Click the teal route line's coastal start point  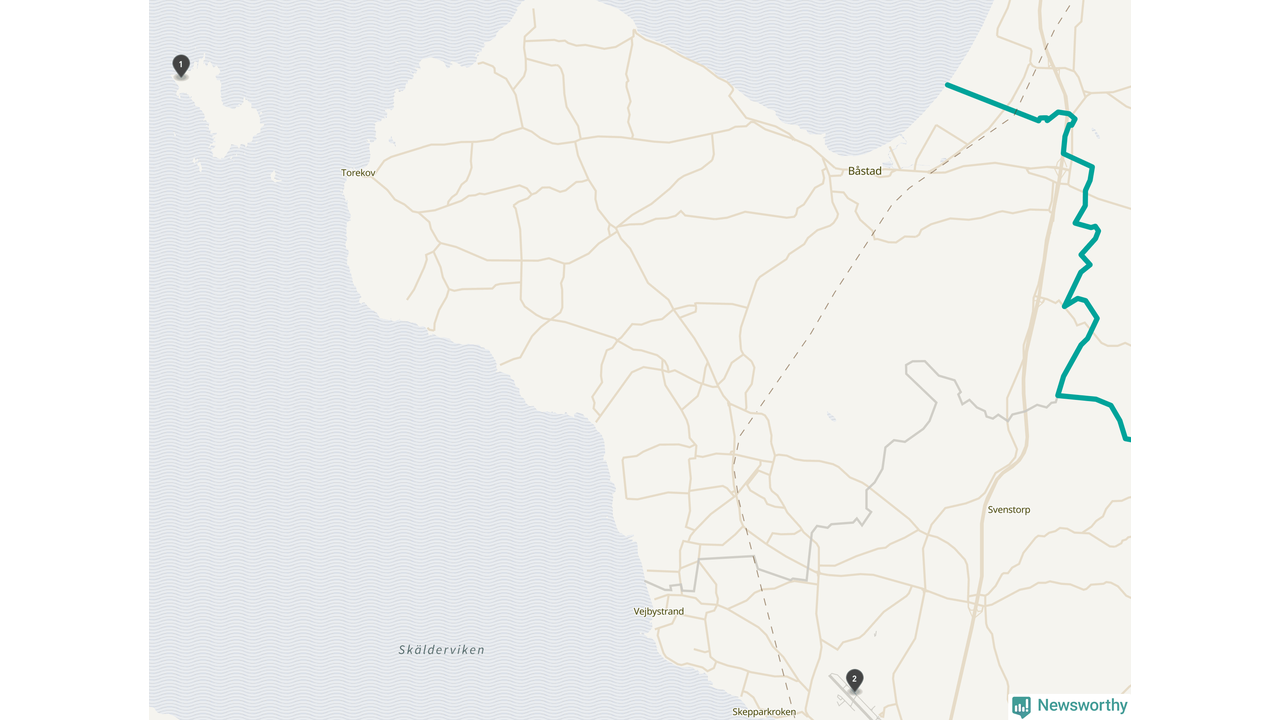point(947,85)
